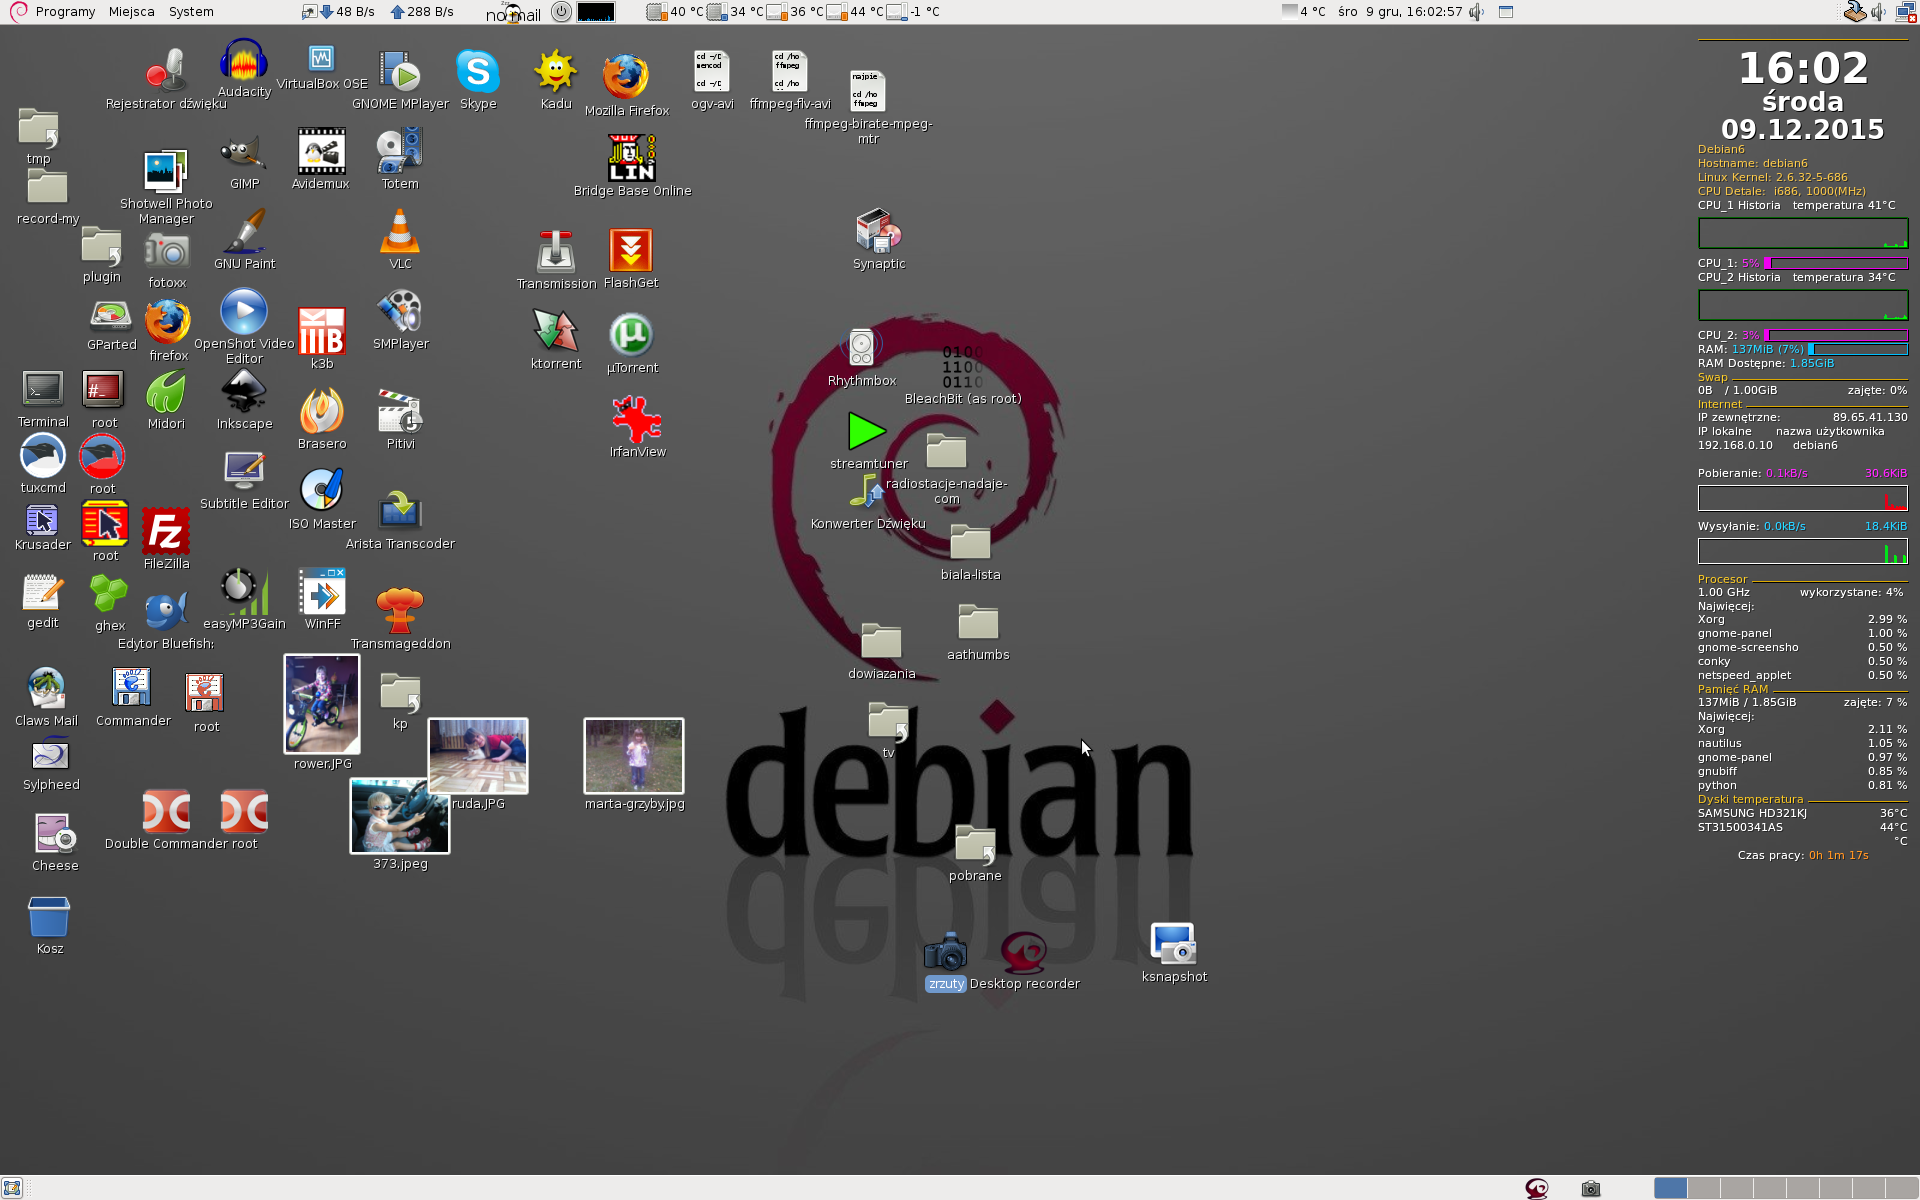
Task: Click the Terminal icon
Action: coord(43,389)
